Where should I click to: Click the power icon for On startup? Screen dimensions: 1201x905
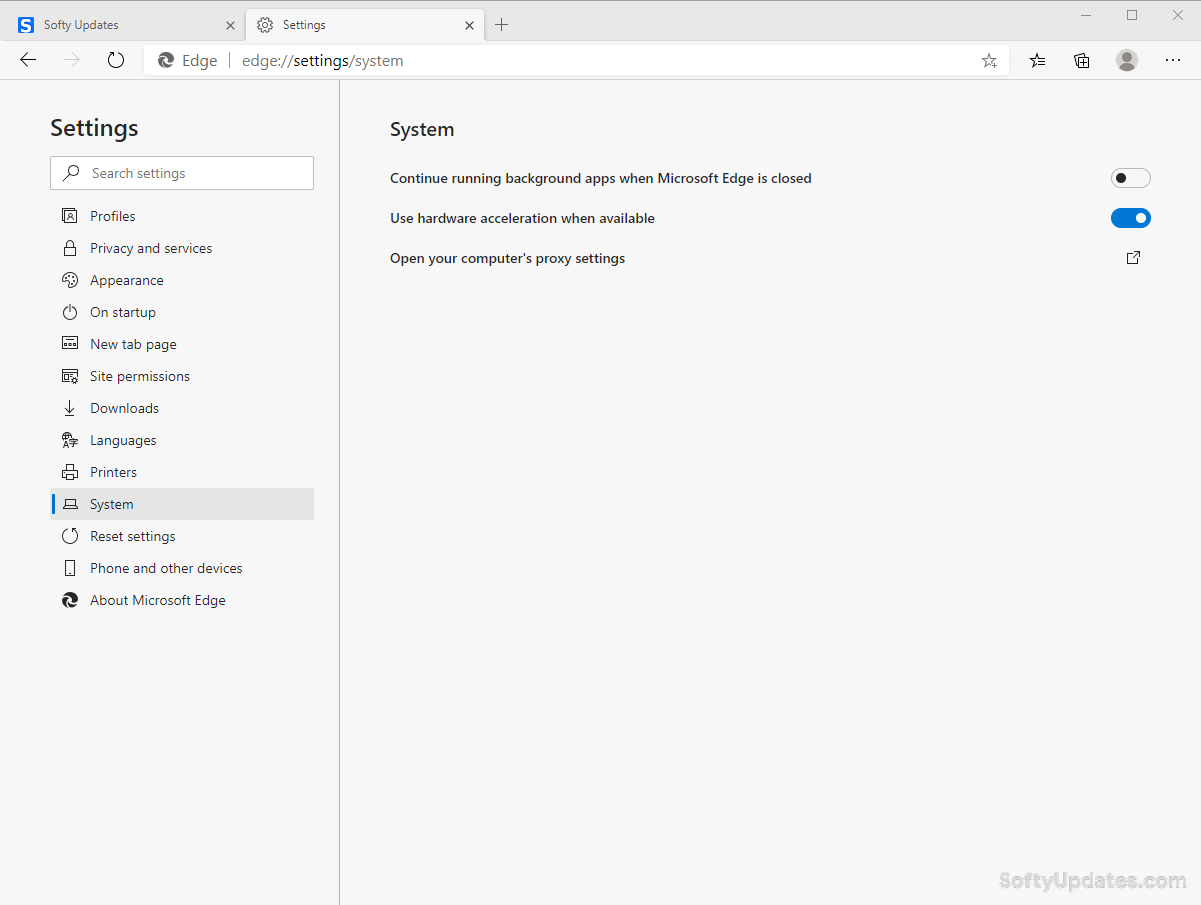pyautogui.click(x=70, y=312)
